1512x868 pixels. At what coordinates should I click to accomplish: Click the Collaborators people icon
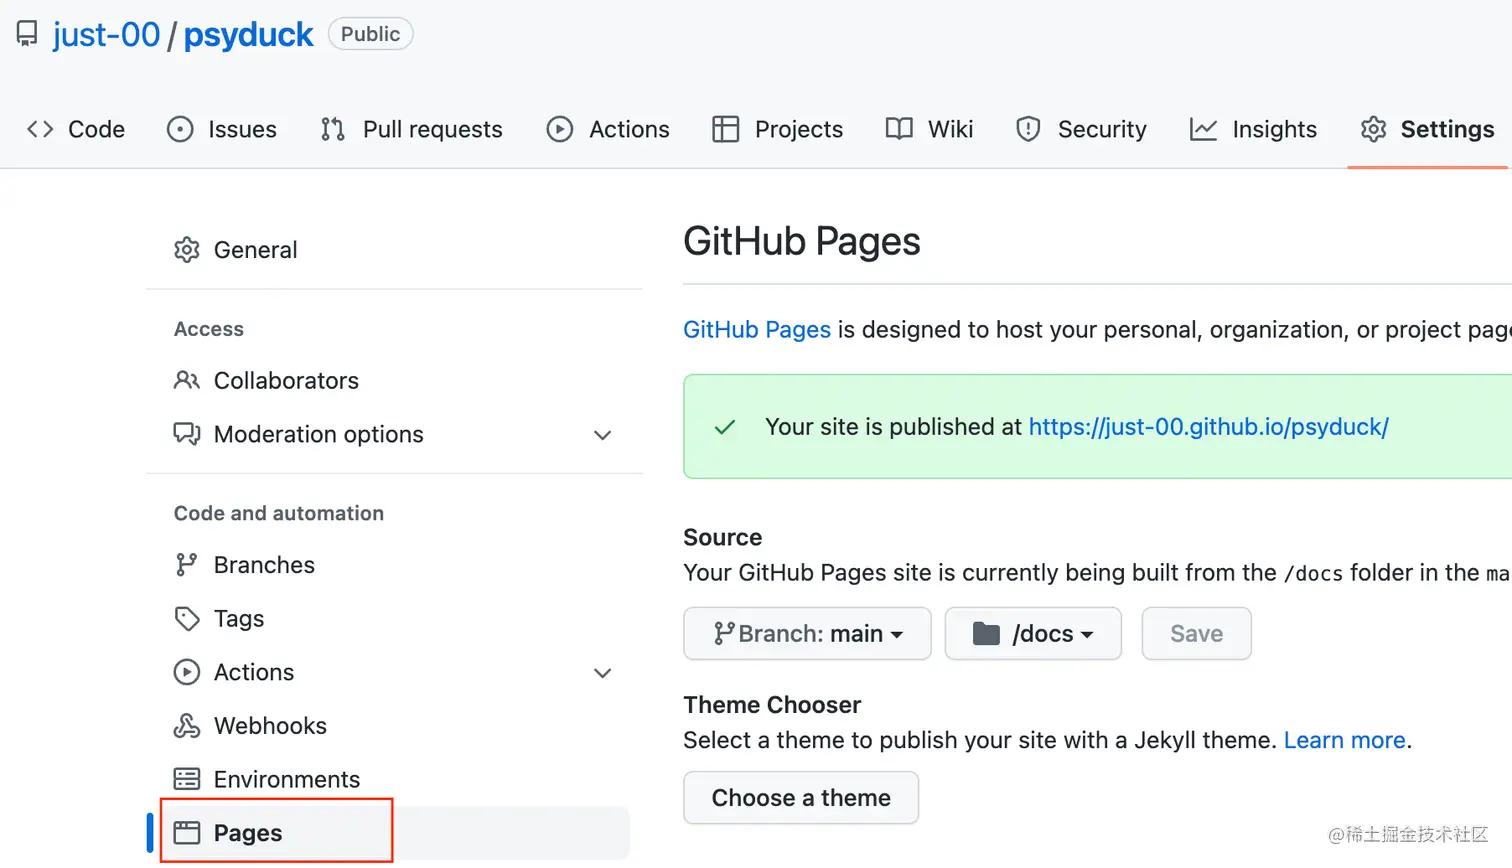(x=186, y=381)
